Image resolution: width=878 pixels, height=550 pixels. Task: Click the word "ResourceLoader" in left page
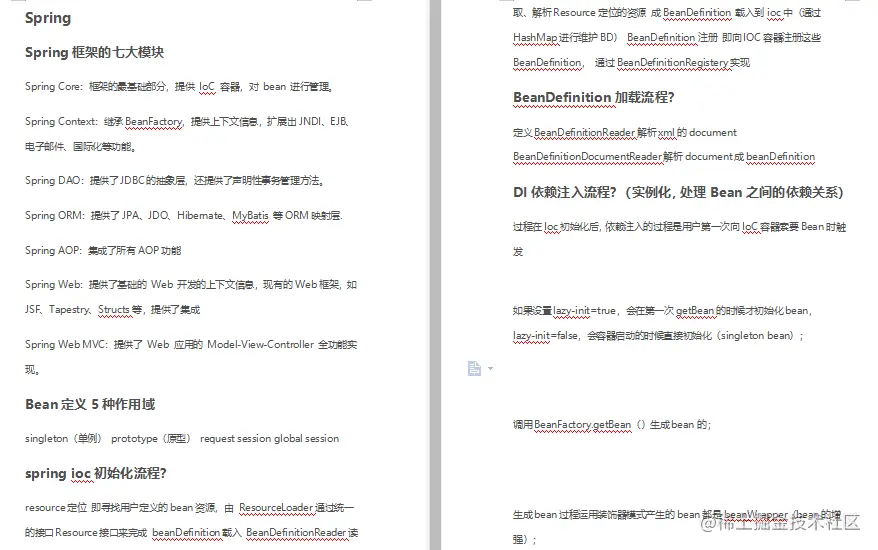276,507
